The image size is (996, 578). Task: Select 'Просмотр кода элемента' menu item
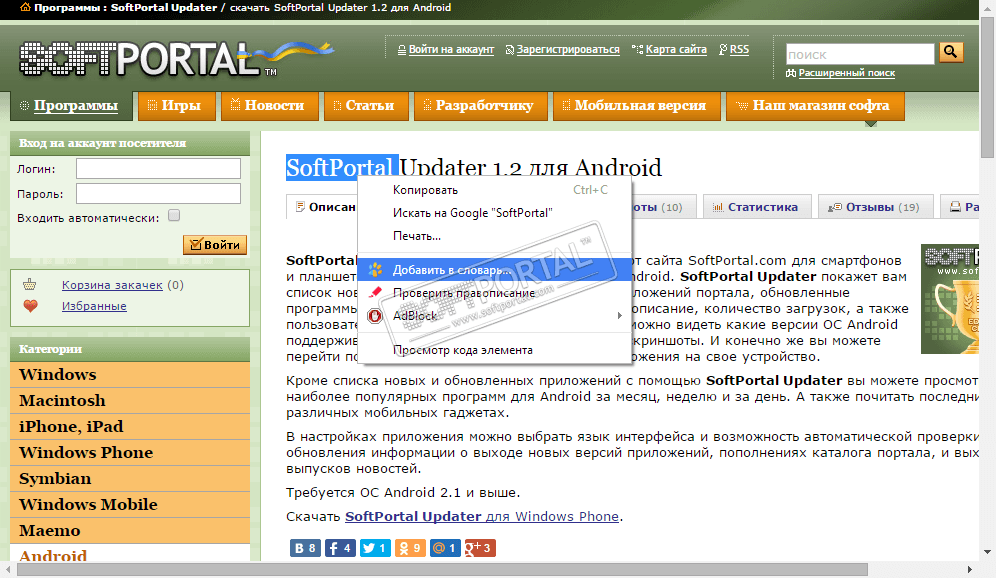pyautogui.click(x=495, y=350)
